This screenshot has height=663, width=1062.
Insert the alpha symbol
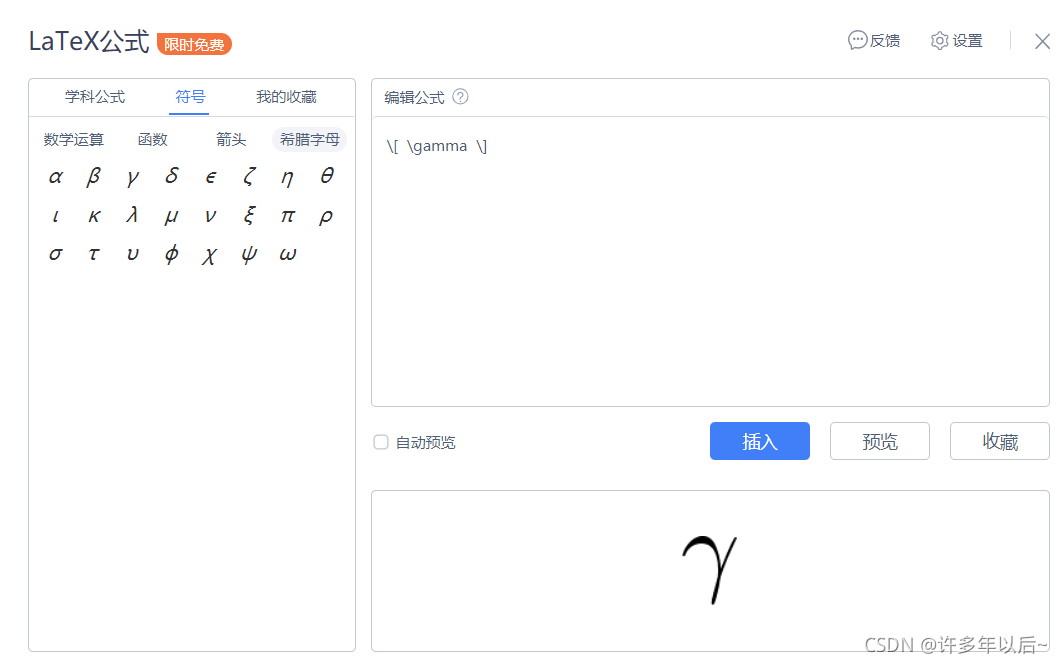[x=56, y=177]
